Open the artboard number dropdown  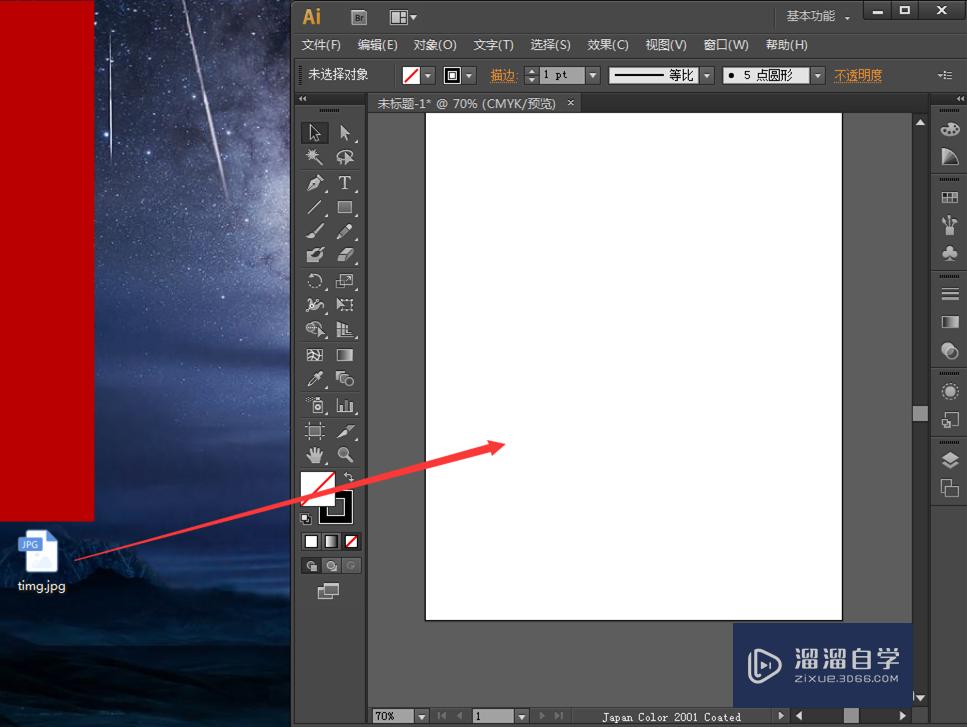(521, 717)
